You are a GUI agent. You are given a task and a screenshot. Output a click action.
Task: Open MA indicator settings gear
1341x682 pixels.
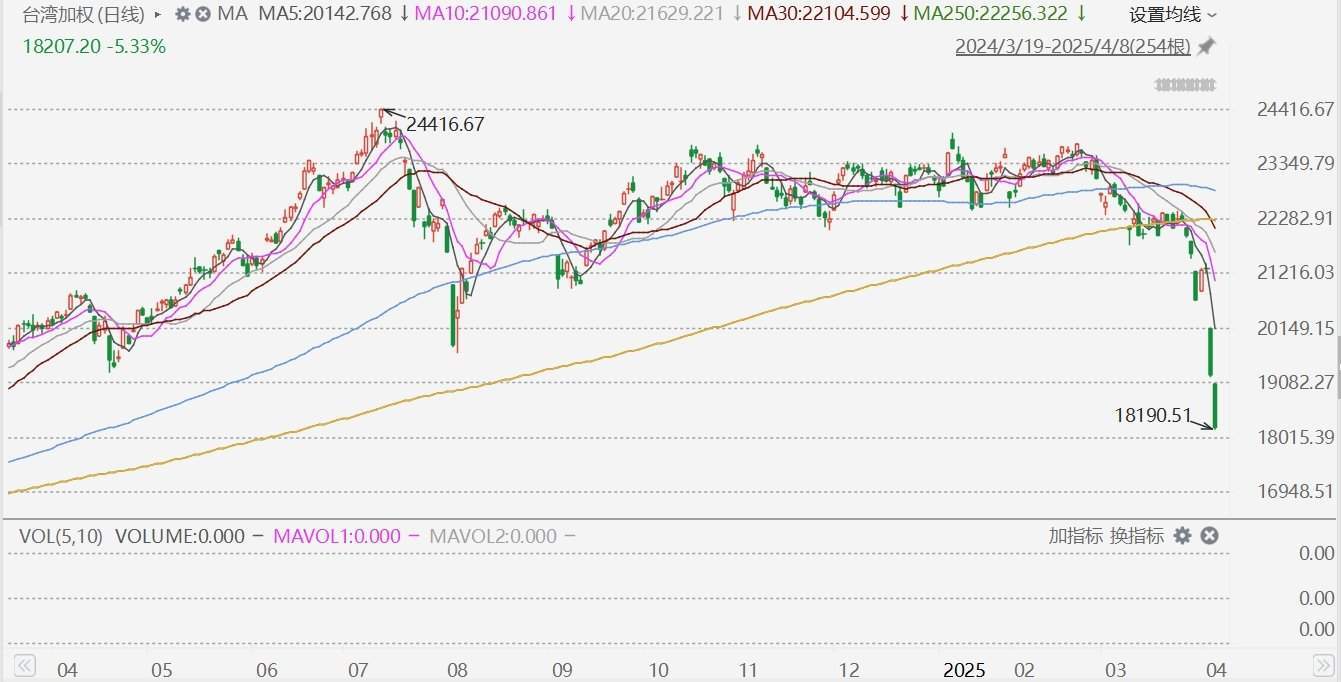click(182, 14)
